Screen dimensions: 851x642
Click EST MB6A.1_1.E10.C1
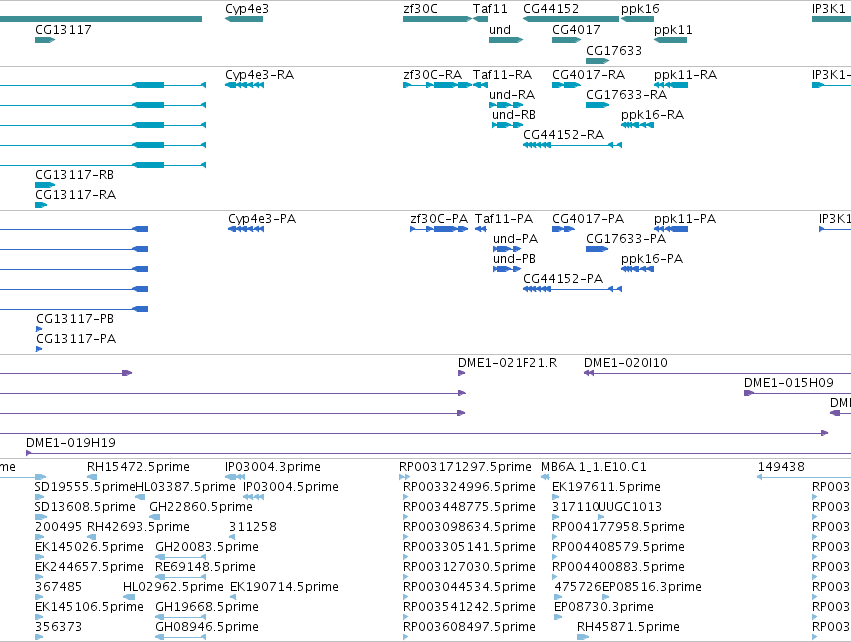pos(545,477)
